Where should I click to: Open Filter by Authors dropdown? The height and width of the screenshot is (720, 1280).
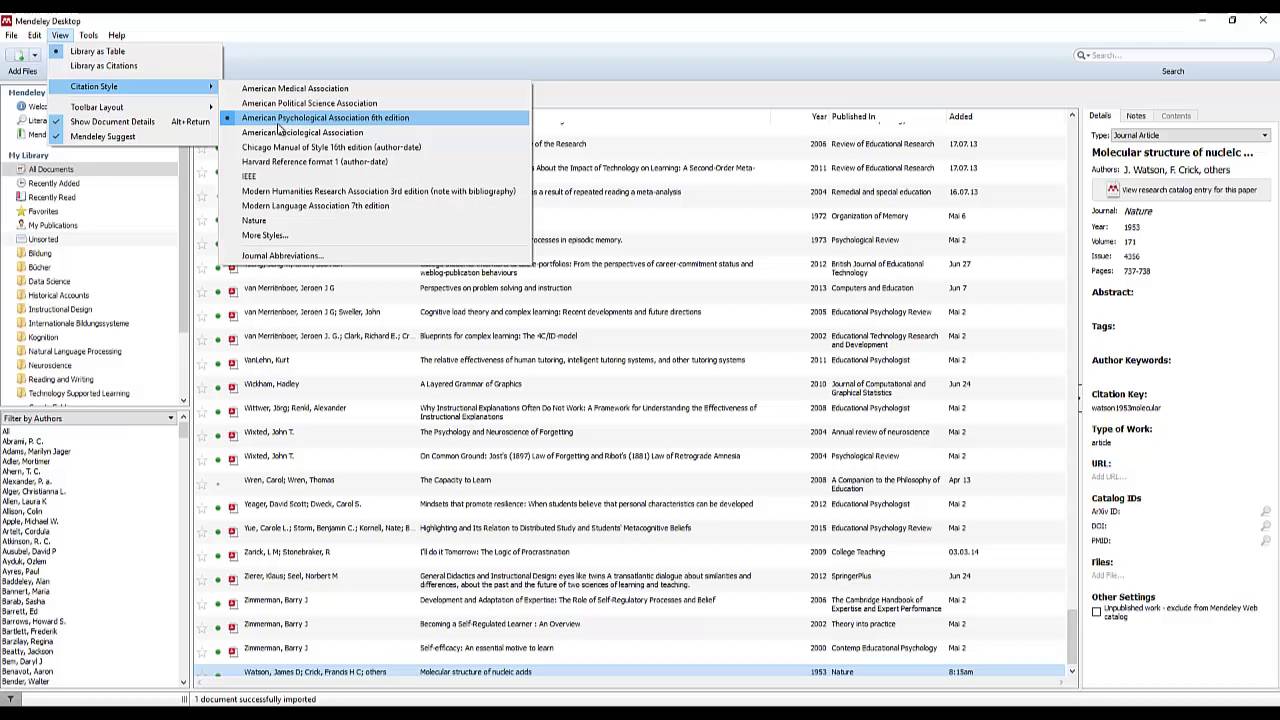pyautogui.click(x=89, y=418)
